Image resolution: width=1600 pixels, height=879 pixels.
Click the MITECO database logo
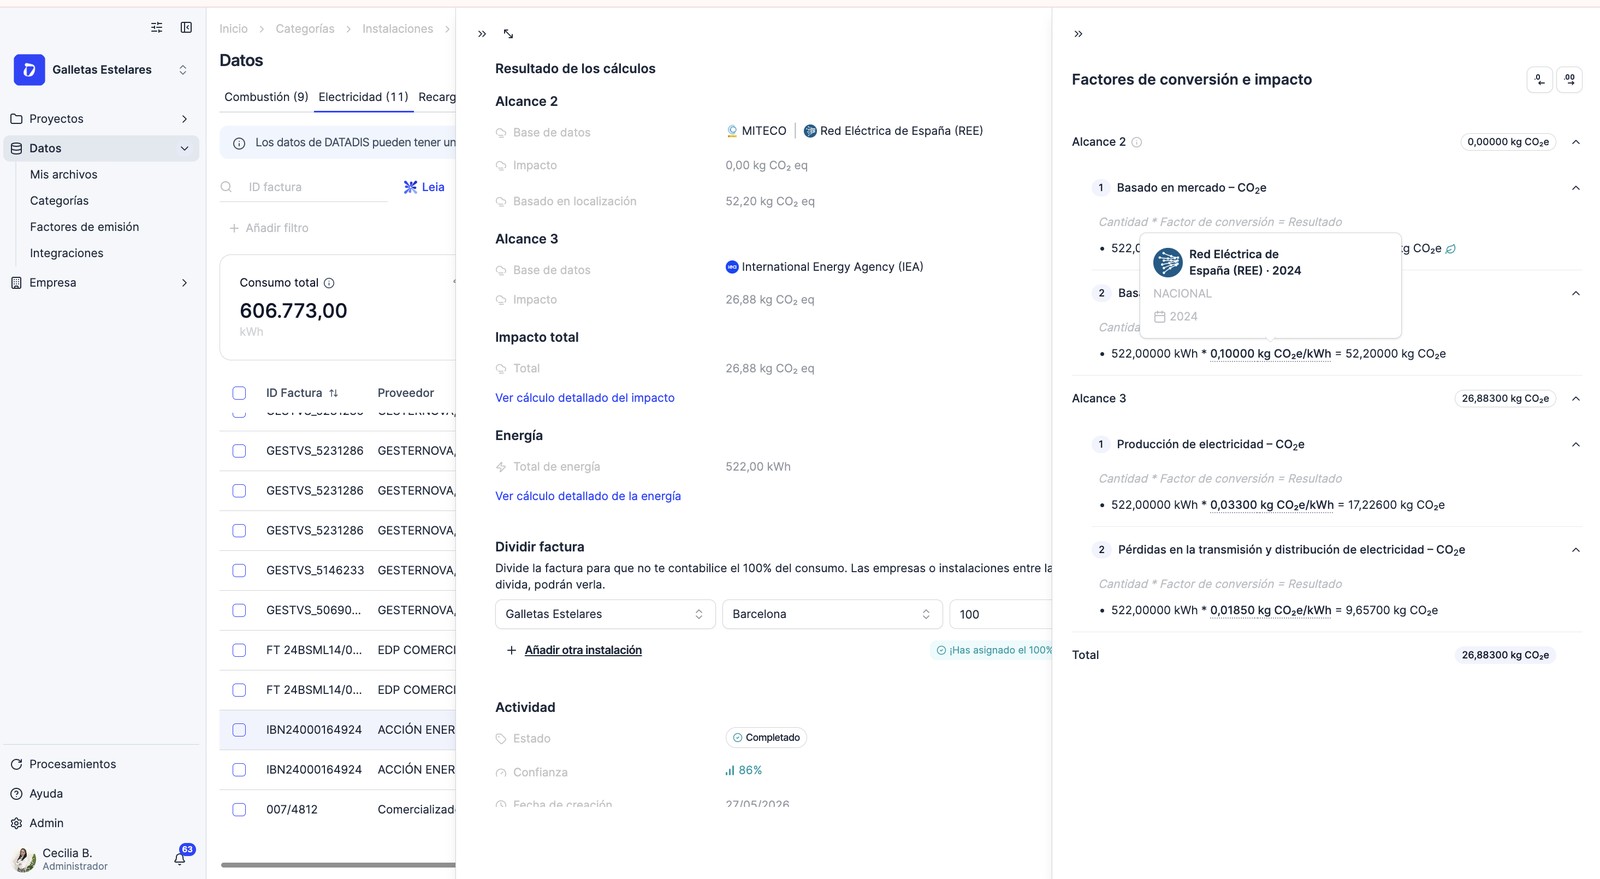pos(732,131)
